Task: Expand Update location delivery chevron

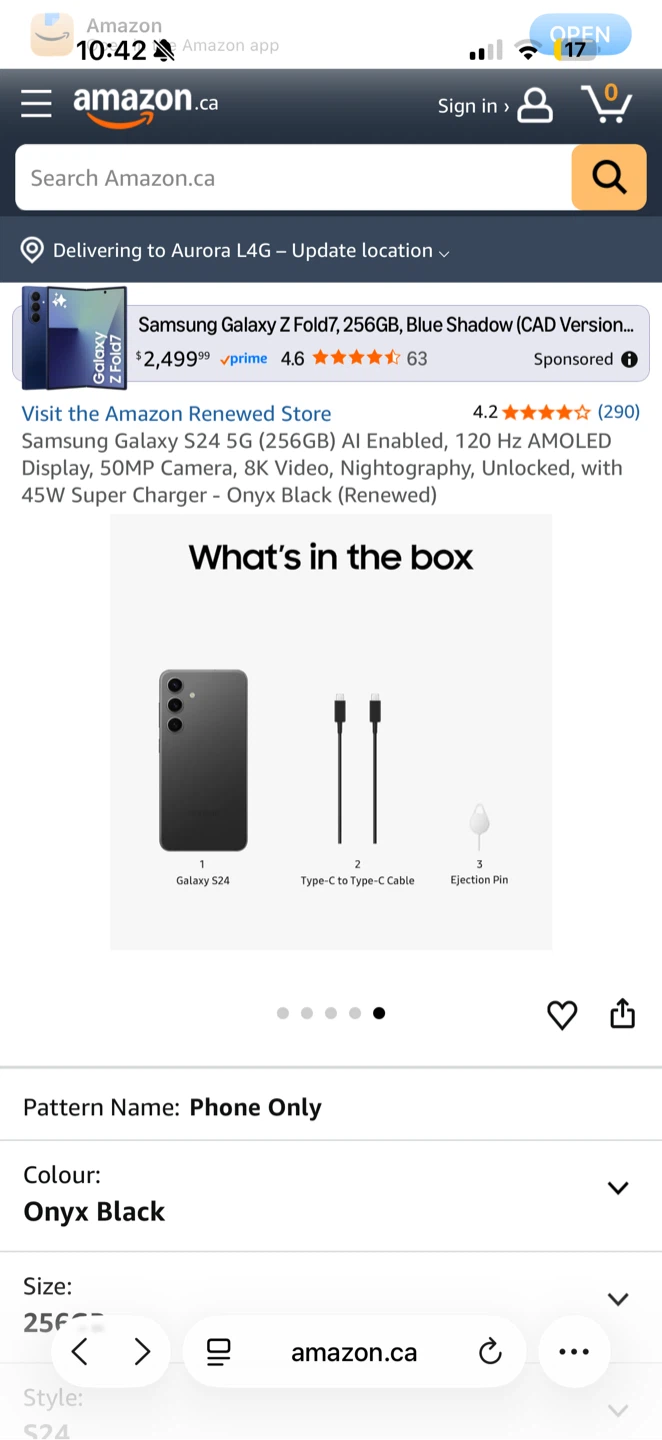Action: point(444,253)
